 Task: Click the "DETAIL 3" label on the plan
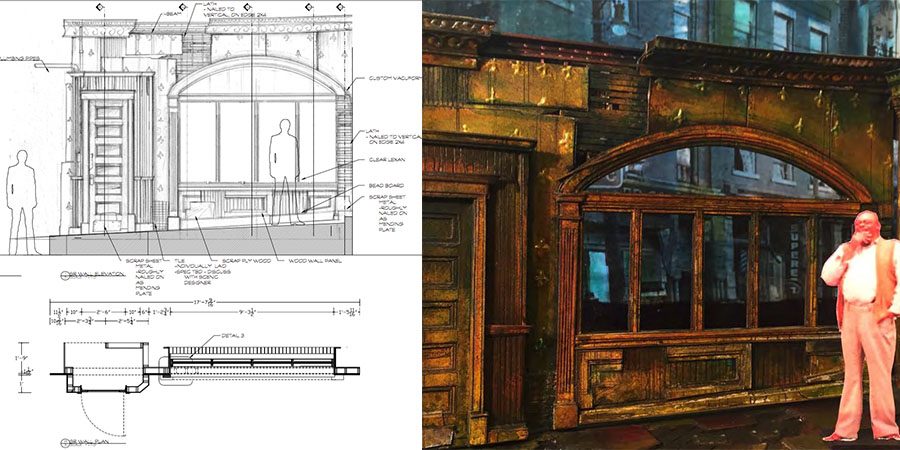(x=233, y=335)
